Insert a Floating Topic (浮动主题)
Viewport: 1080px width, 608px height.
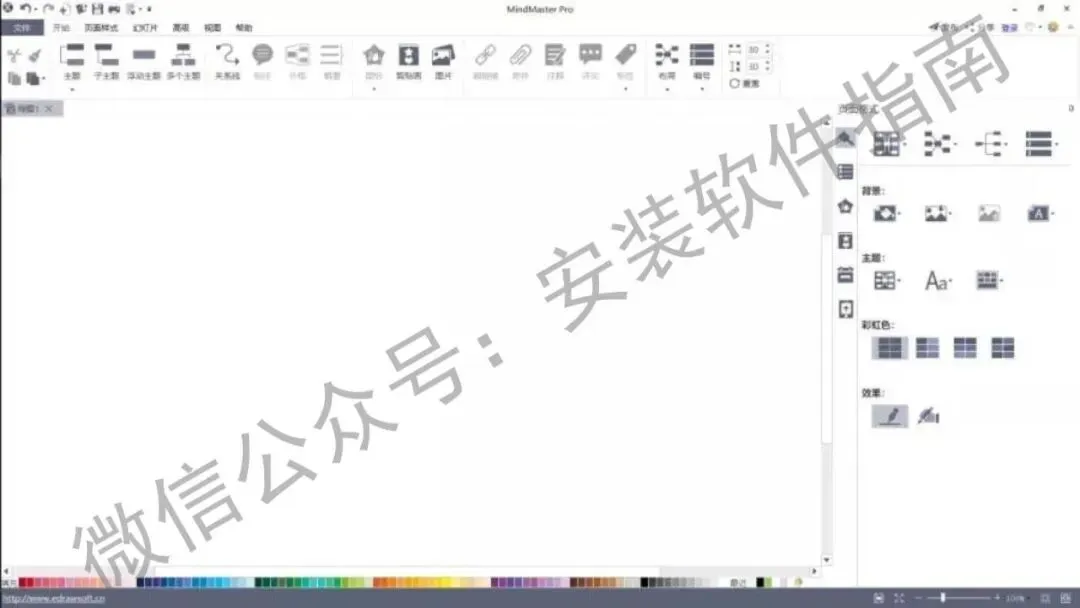coord(144,61)
